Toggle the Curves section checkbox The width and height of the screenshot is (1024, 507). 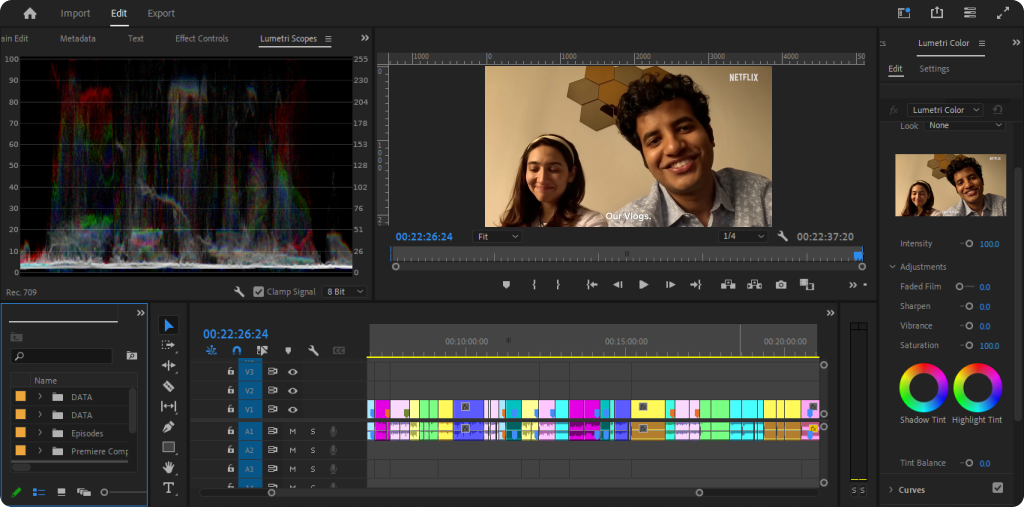pyautogui.click(x=997, y=487)
